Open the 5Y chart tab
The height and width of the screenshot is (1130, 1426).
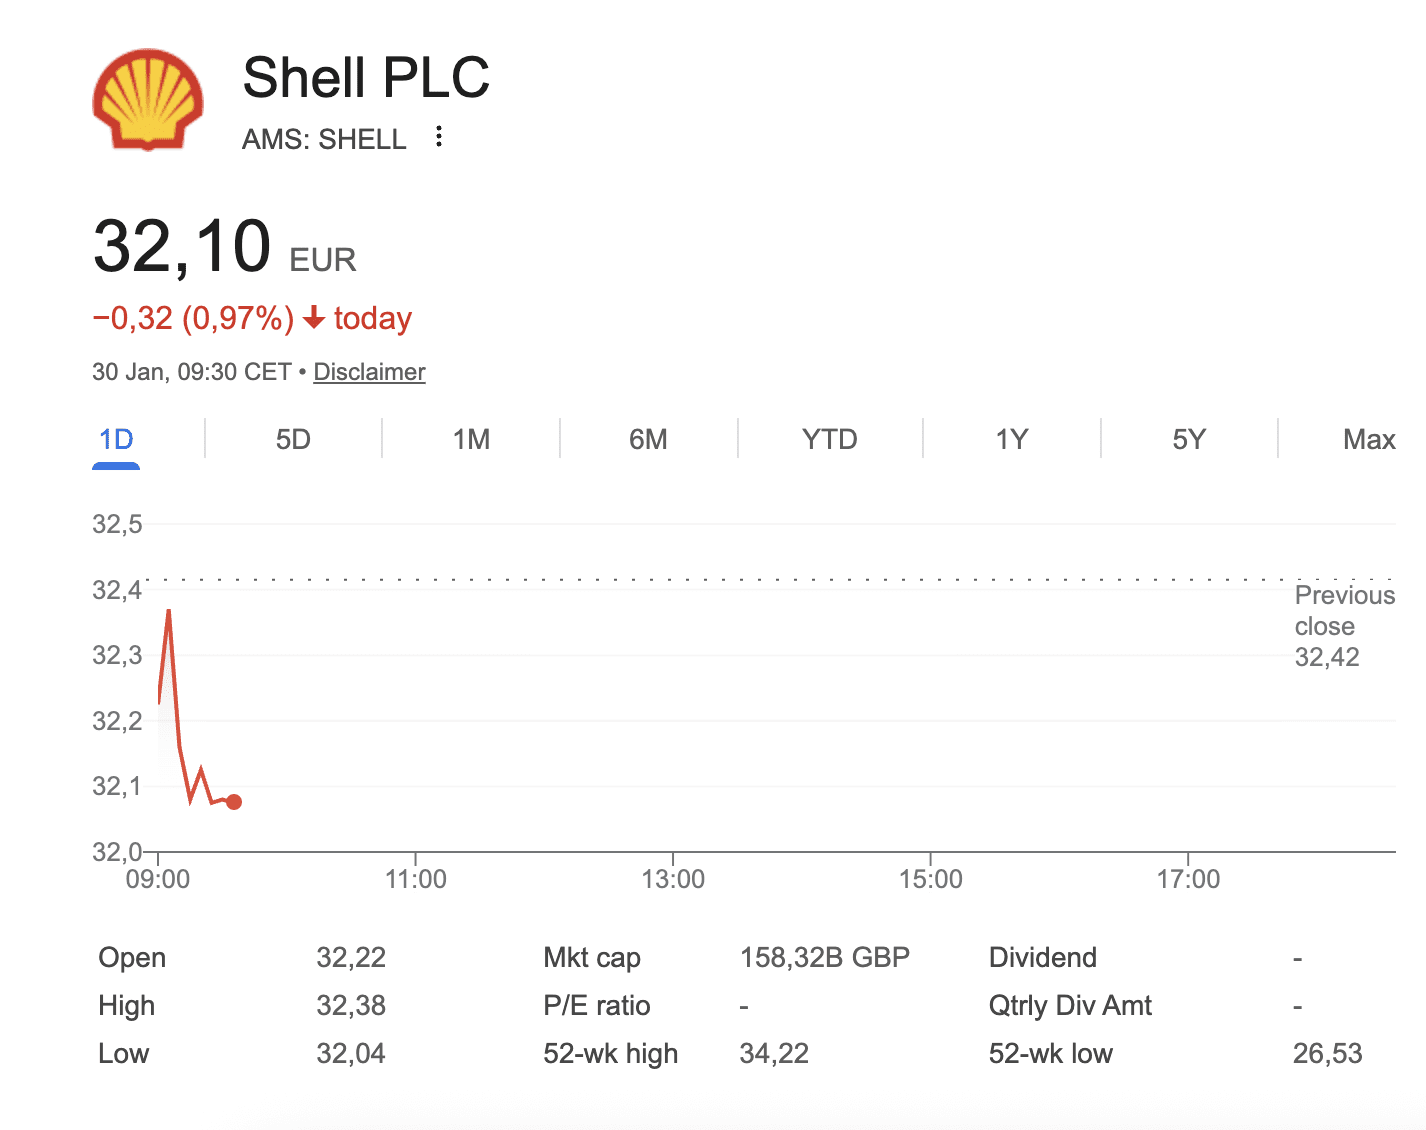(1189, 440)
